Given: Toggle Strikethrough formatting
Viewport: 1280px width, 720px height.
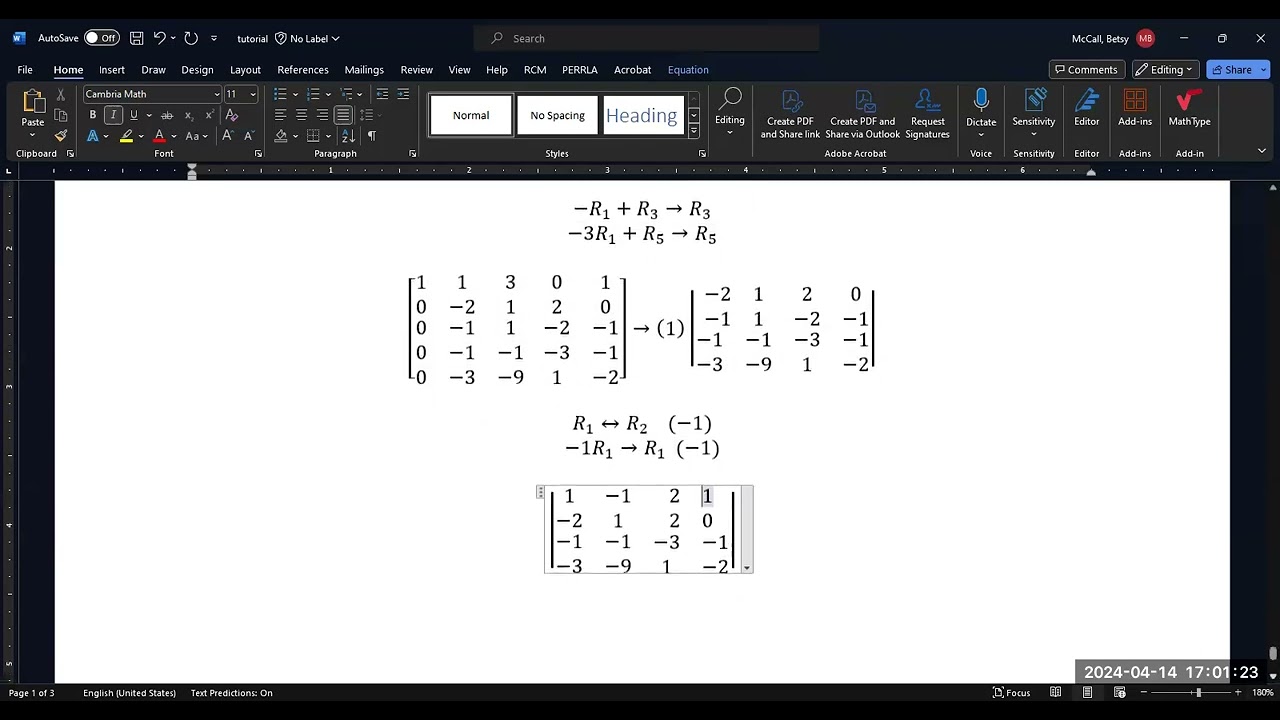Looking at the screenshot, I should [167, 115].
